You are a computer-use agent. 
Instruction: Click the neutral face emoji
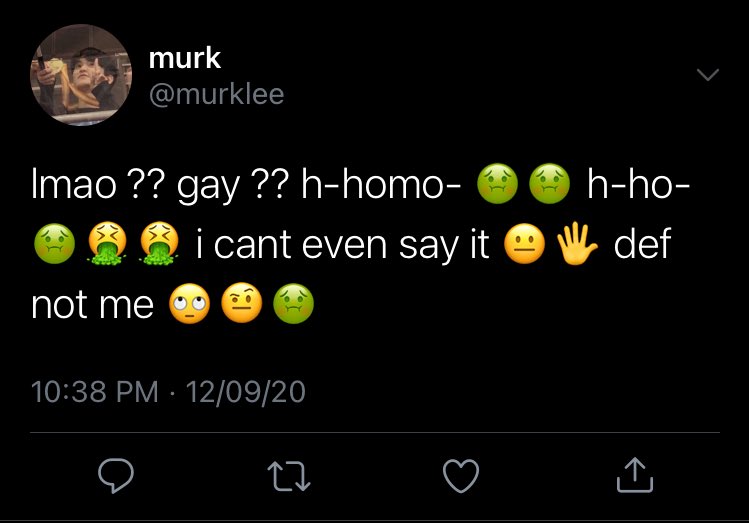click(524, 244)
